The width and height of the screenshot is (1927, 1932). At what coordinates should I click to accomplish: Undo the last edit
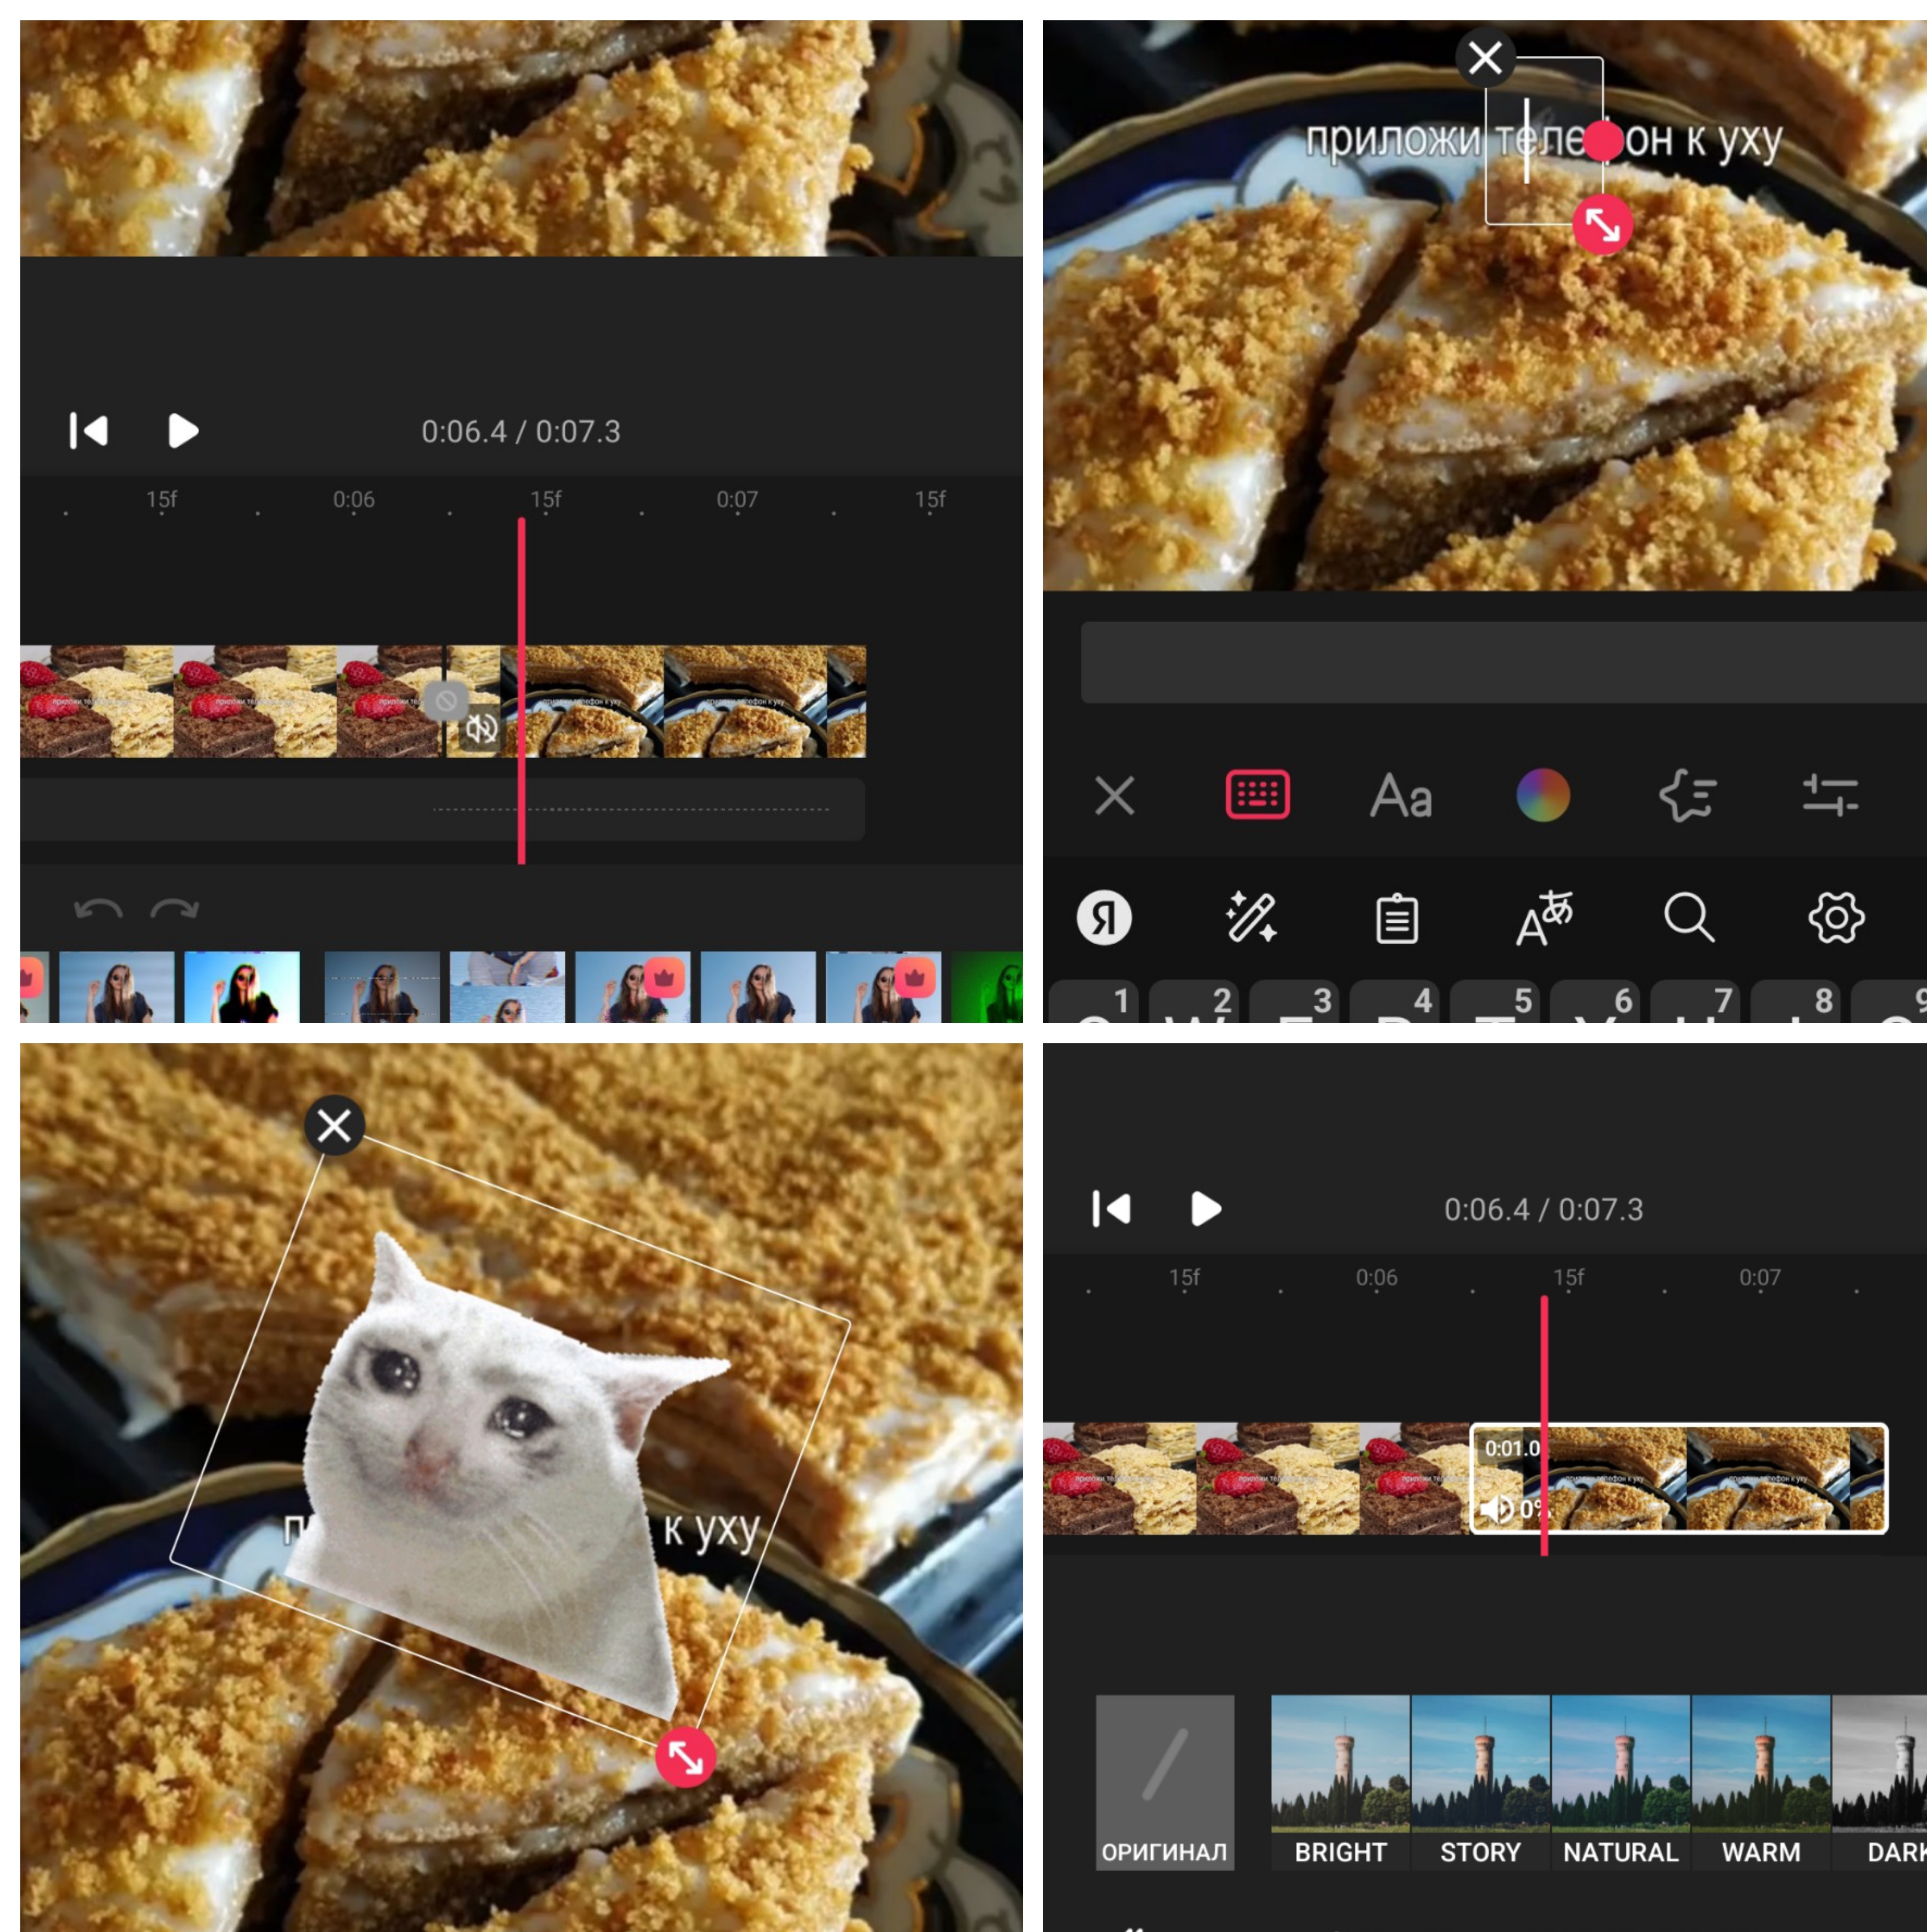click(x=98, y=909)
